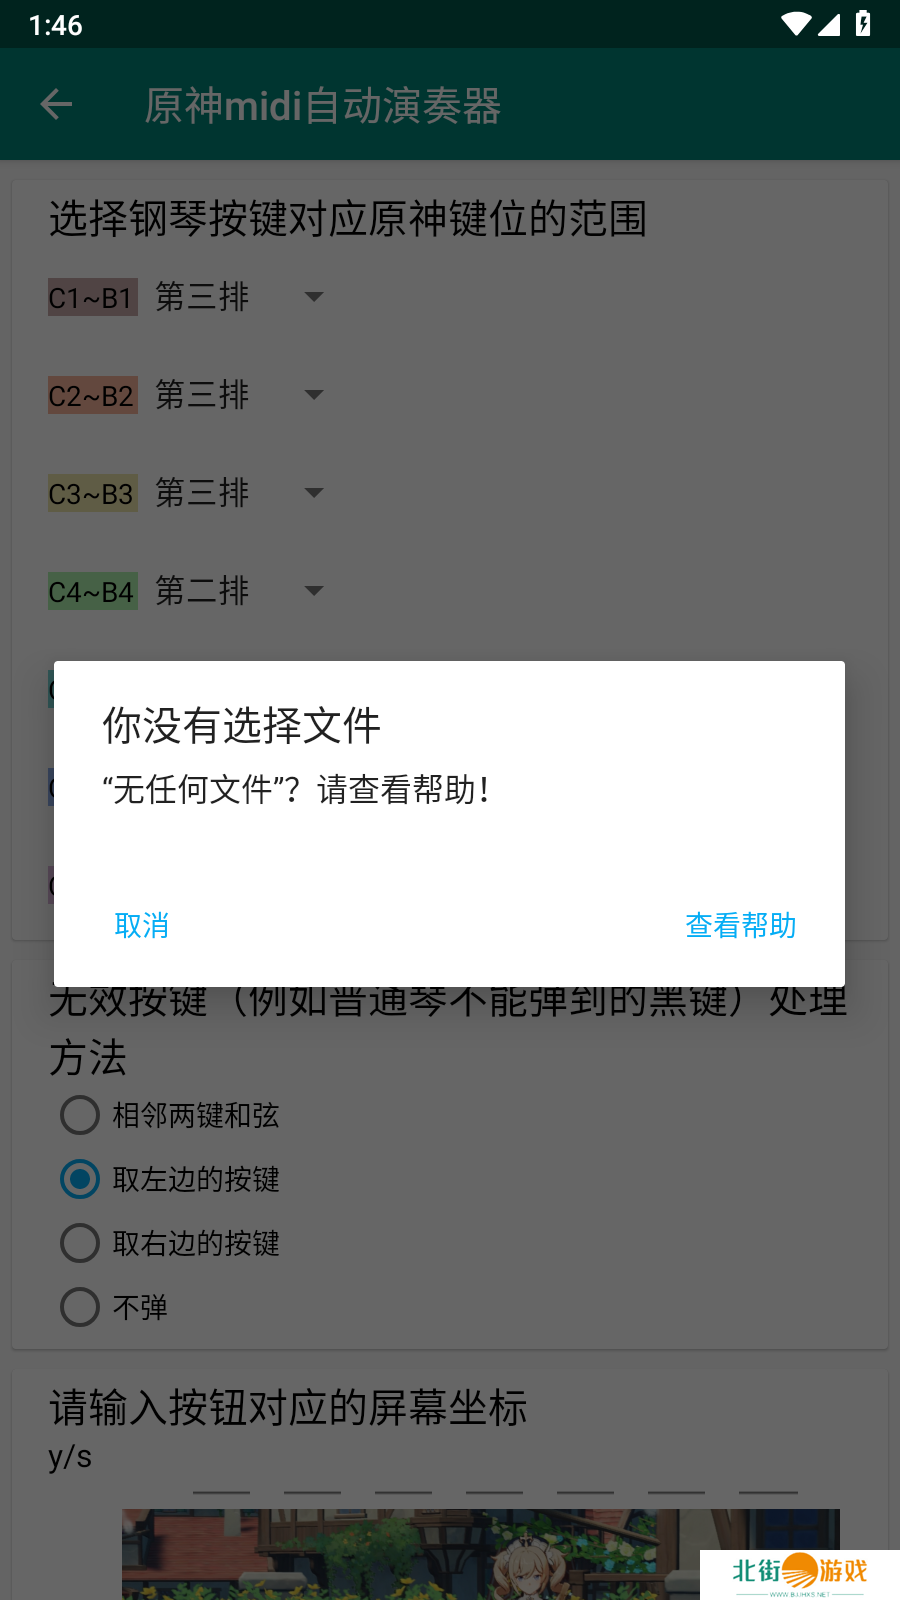Click the 北街游戏 watermark logo
The image size is (900, 1600).
(x=800, y=1574)
